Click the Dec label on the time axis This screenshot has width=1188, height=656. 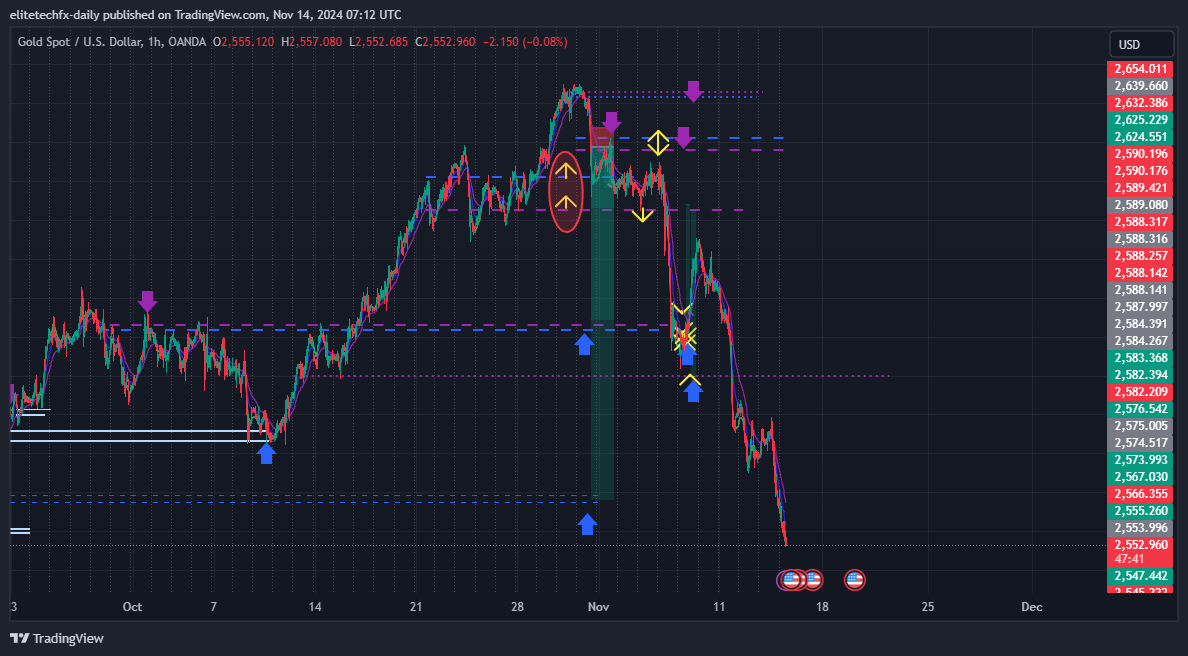click(x=1031, y=607)
